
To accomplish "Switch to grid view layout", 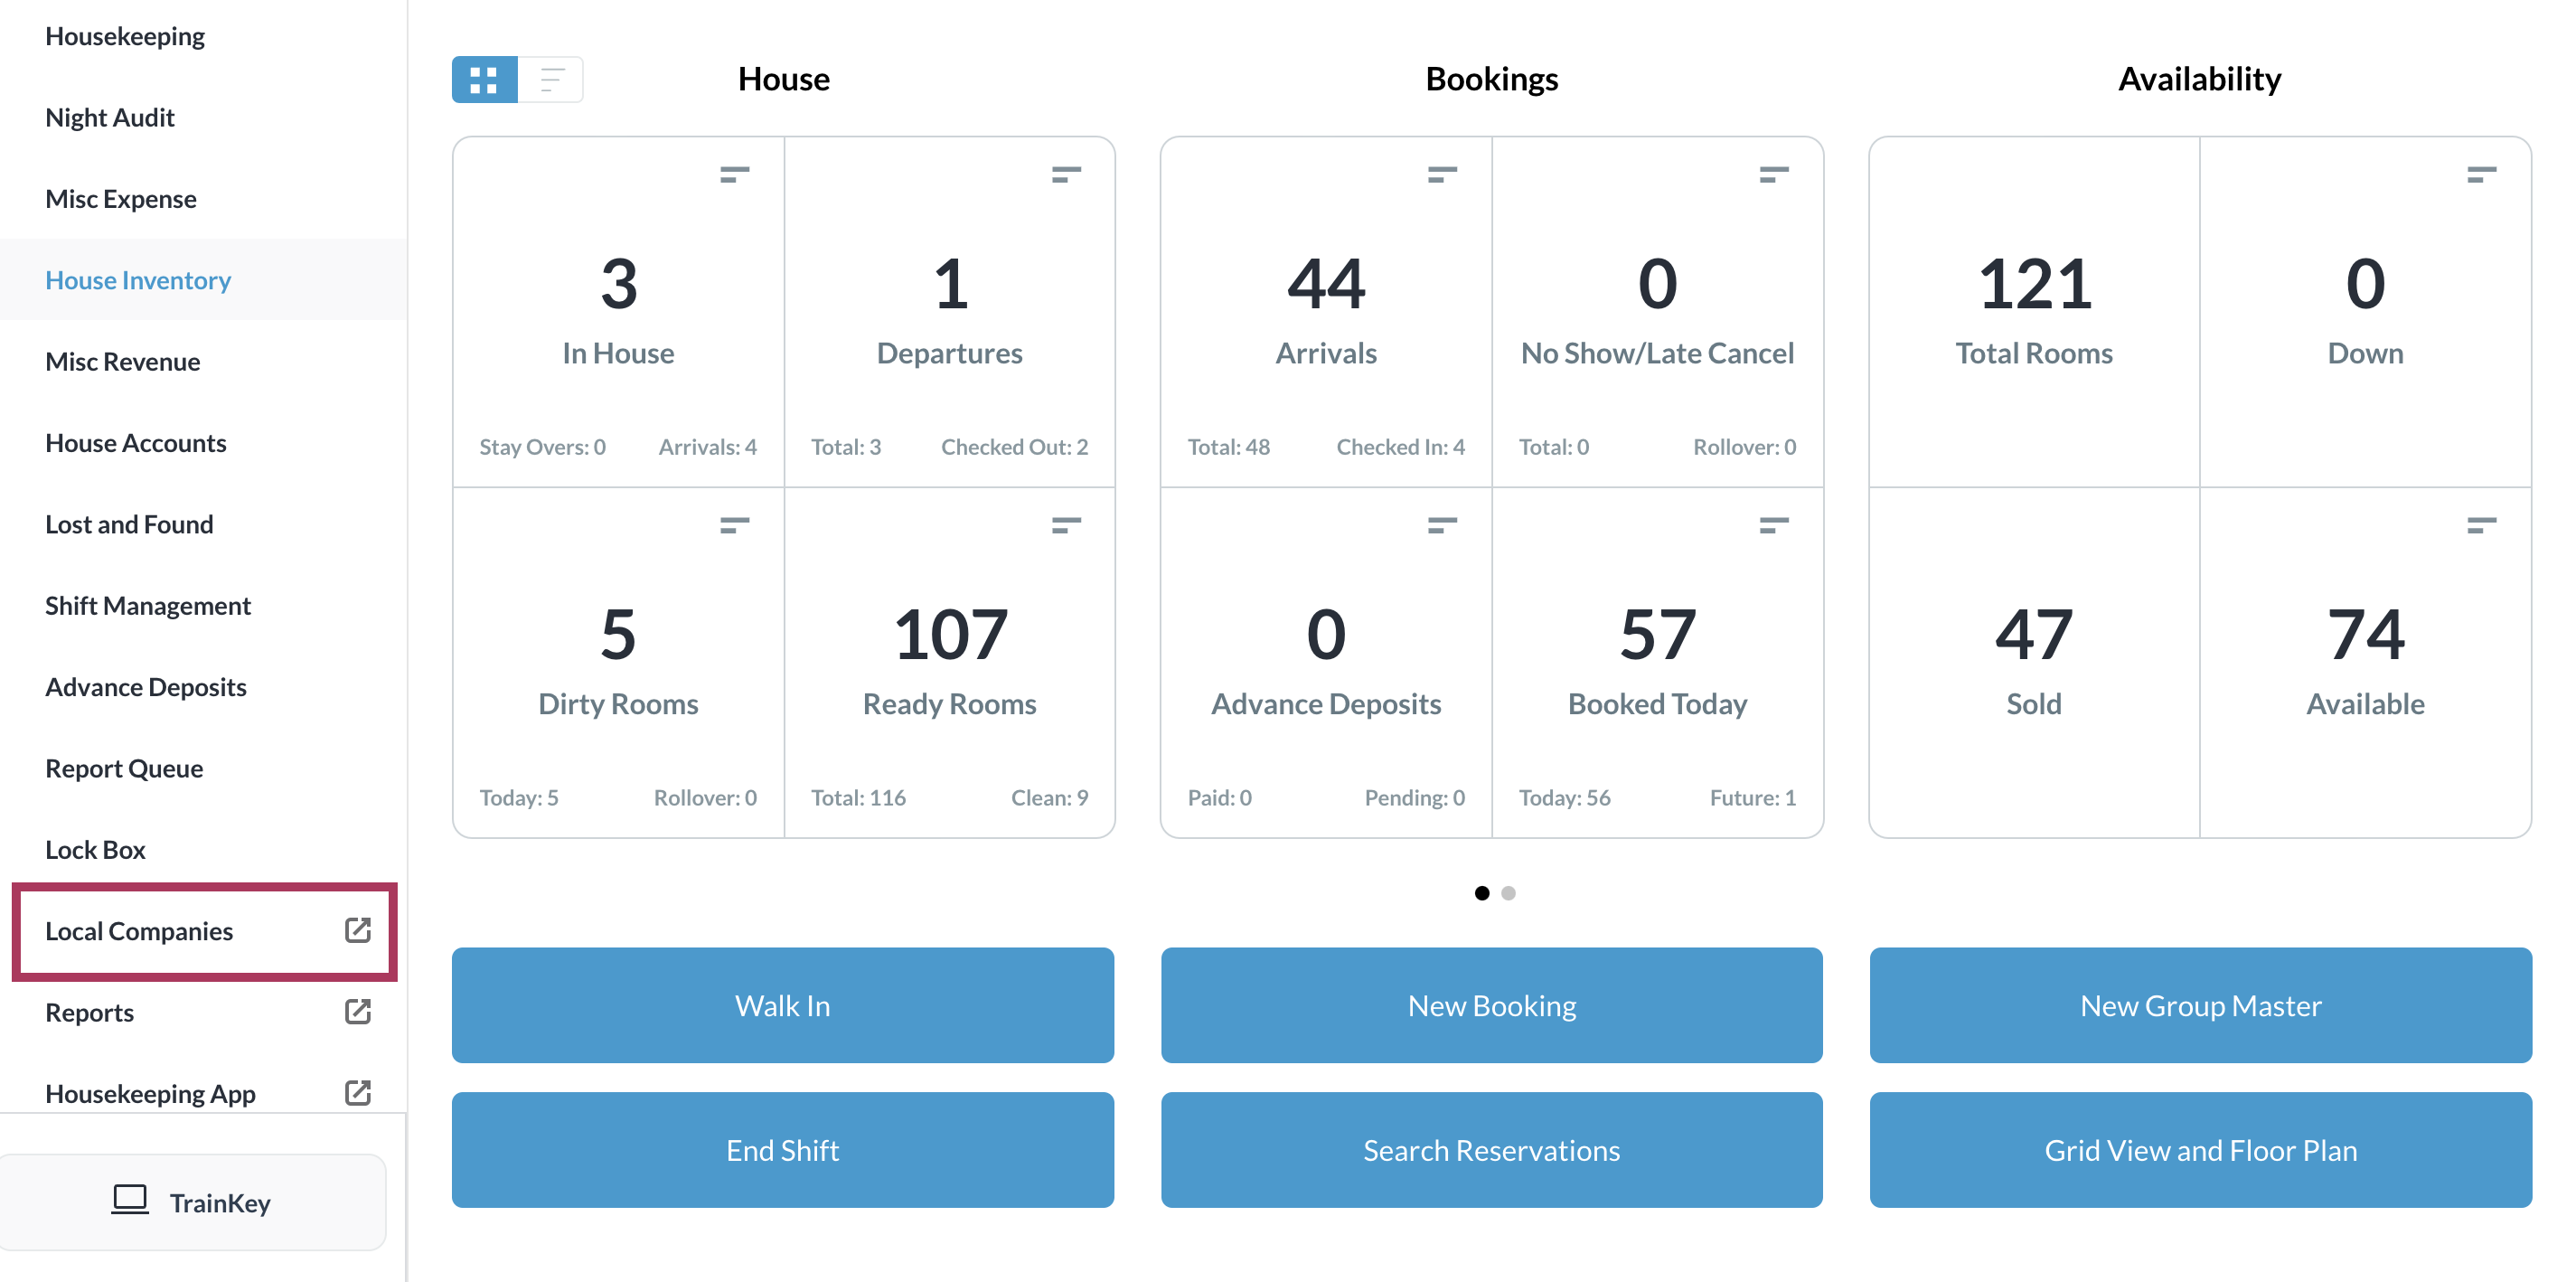I will [x=484, y=79].
